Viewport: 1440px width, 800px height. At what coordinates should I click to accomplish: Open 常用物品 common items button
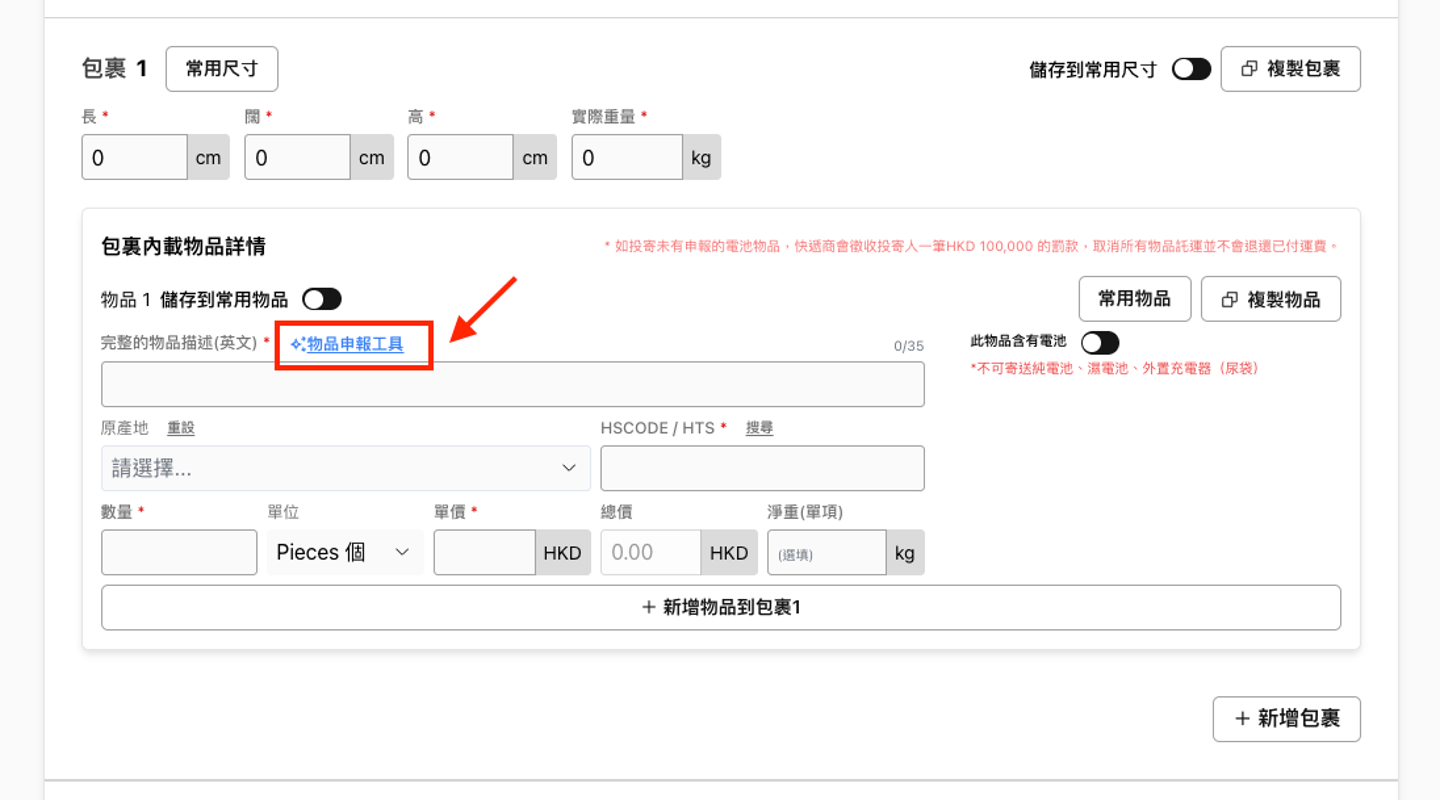coord(1134,299)
